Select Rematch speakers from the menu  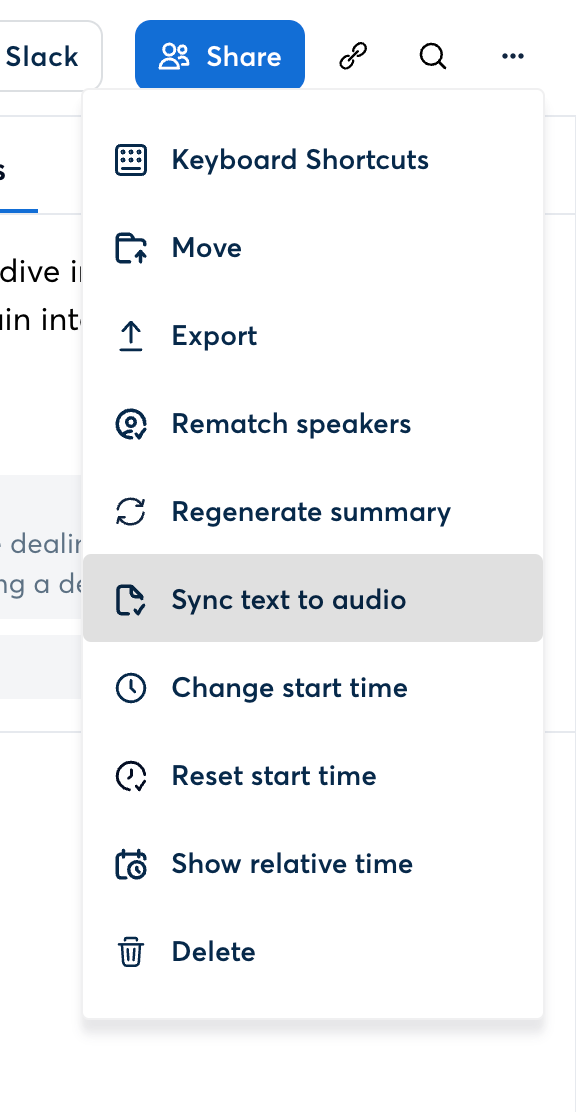[291, 423]
